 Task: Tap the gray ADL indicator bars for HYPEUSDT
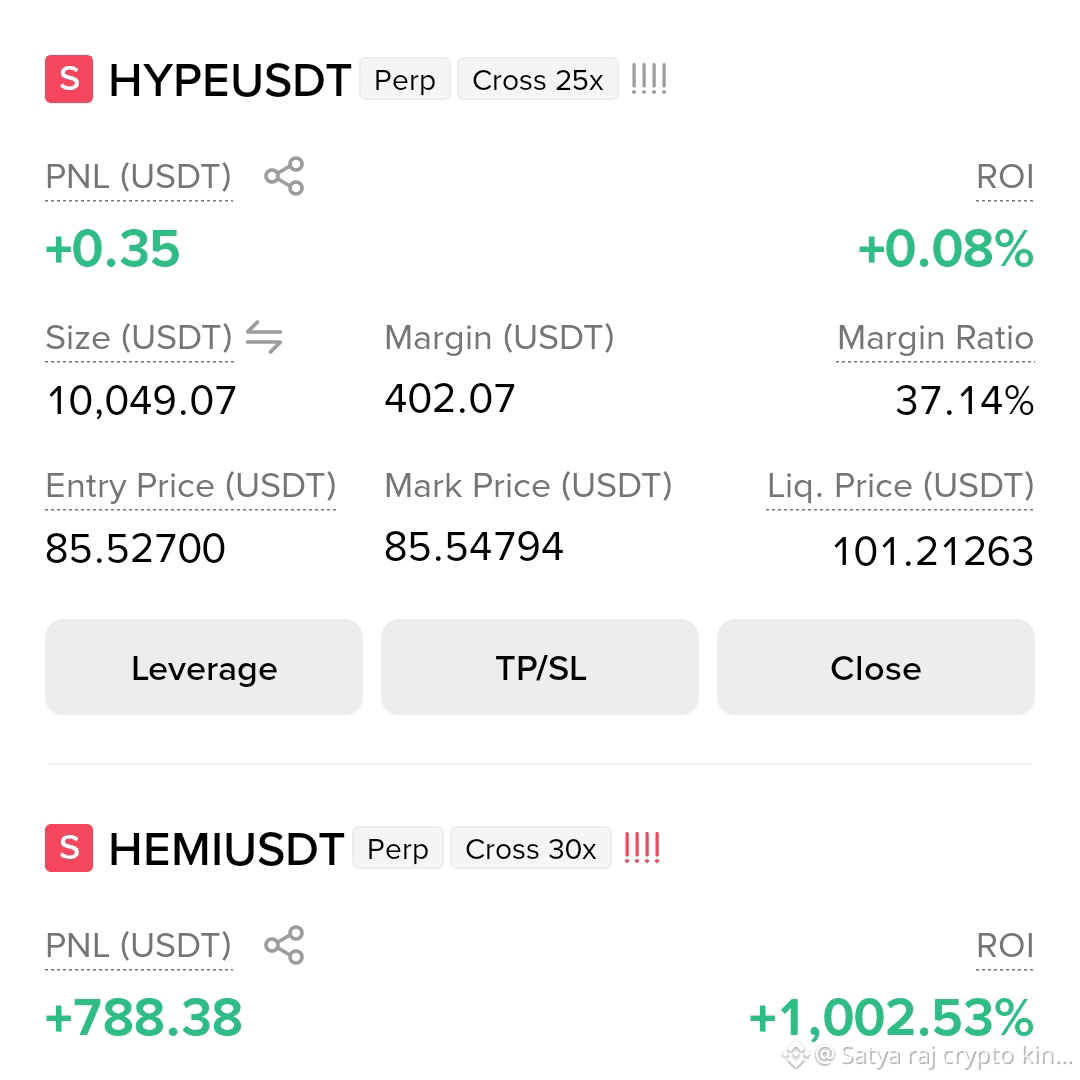pyautogui.click(x=649, y=79)
